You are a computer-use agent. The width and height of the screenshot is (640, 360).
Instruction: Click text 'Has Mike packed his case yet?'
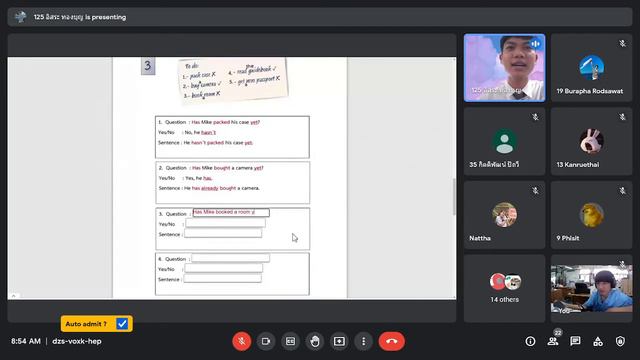tap(226, 122)
